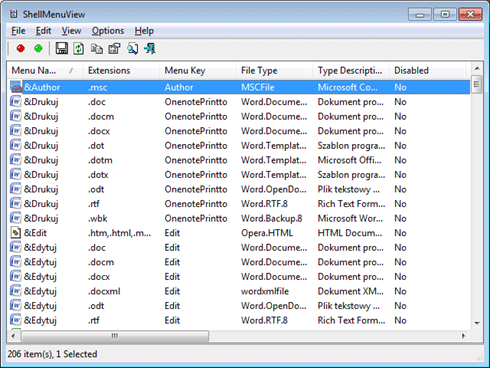Click the horizontal scrollbar left arrow
The height and width of the screenshot is (368, 490).
coord(13,336)
